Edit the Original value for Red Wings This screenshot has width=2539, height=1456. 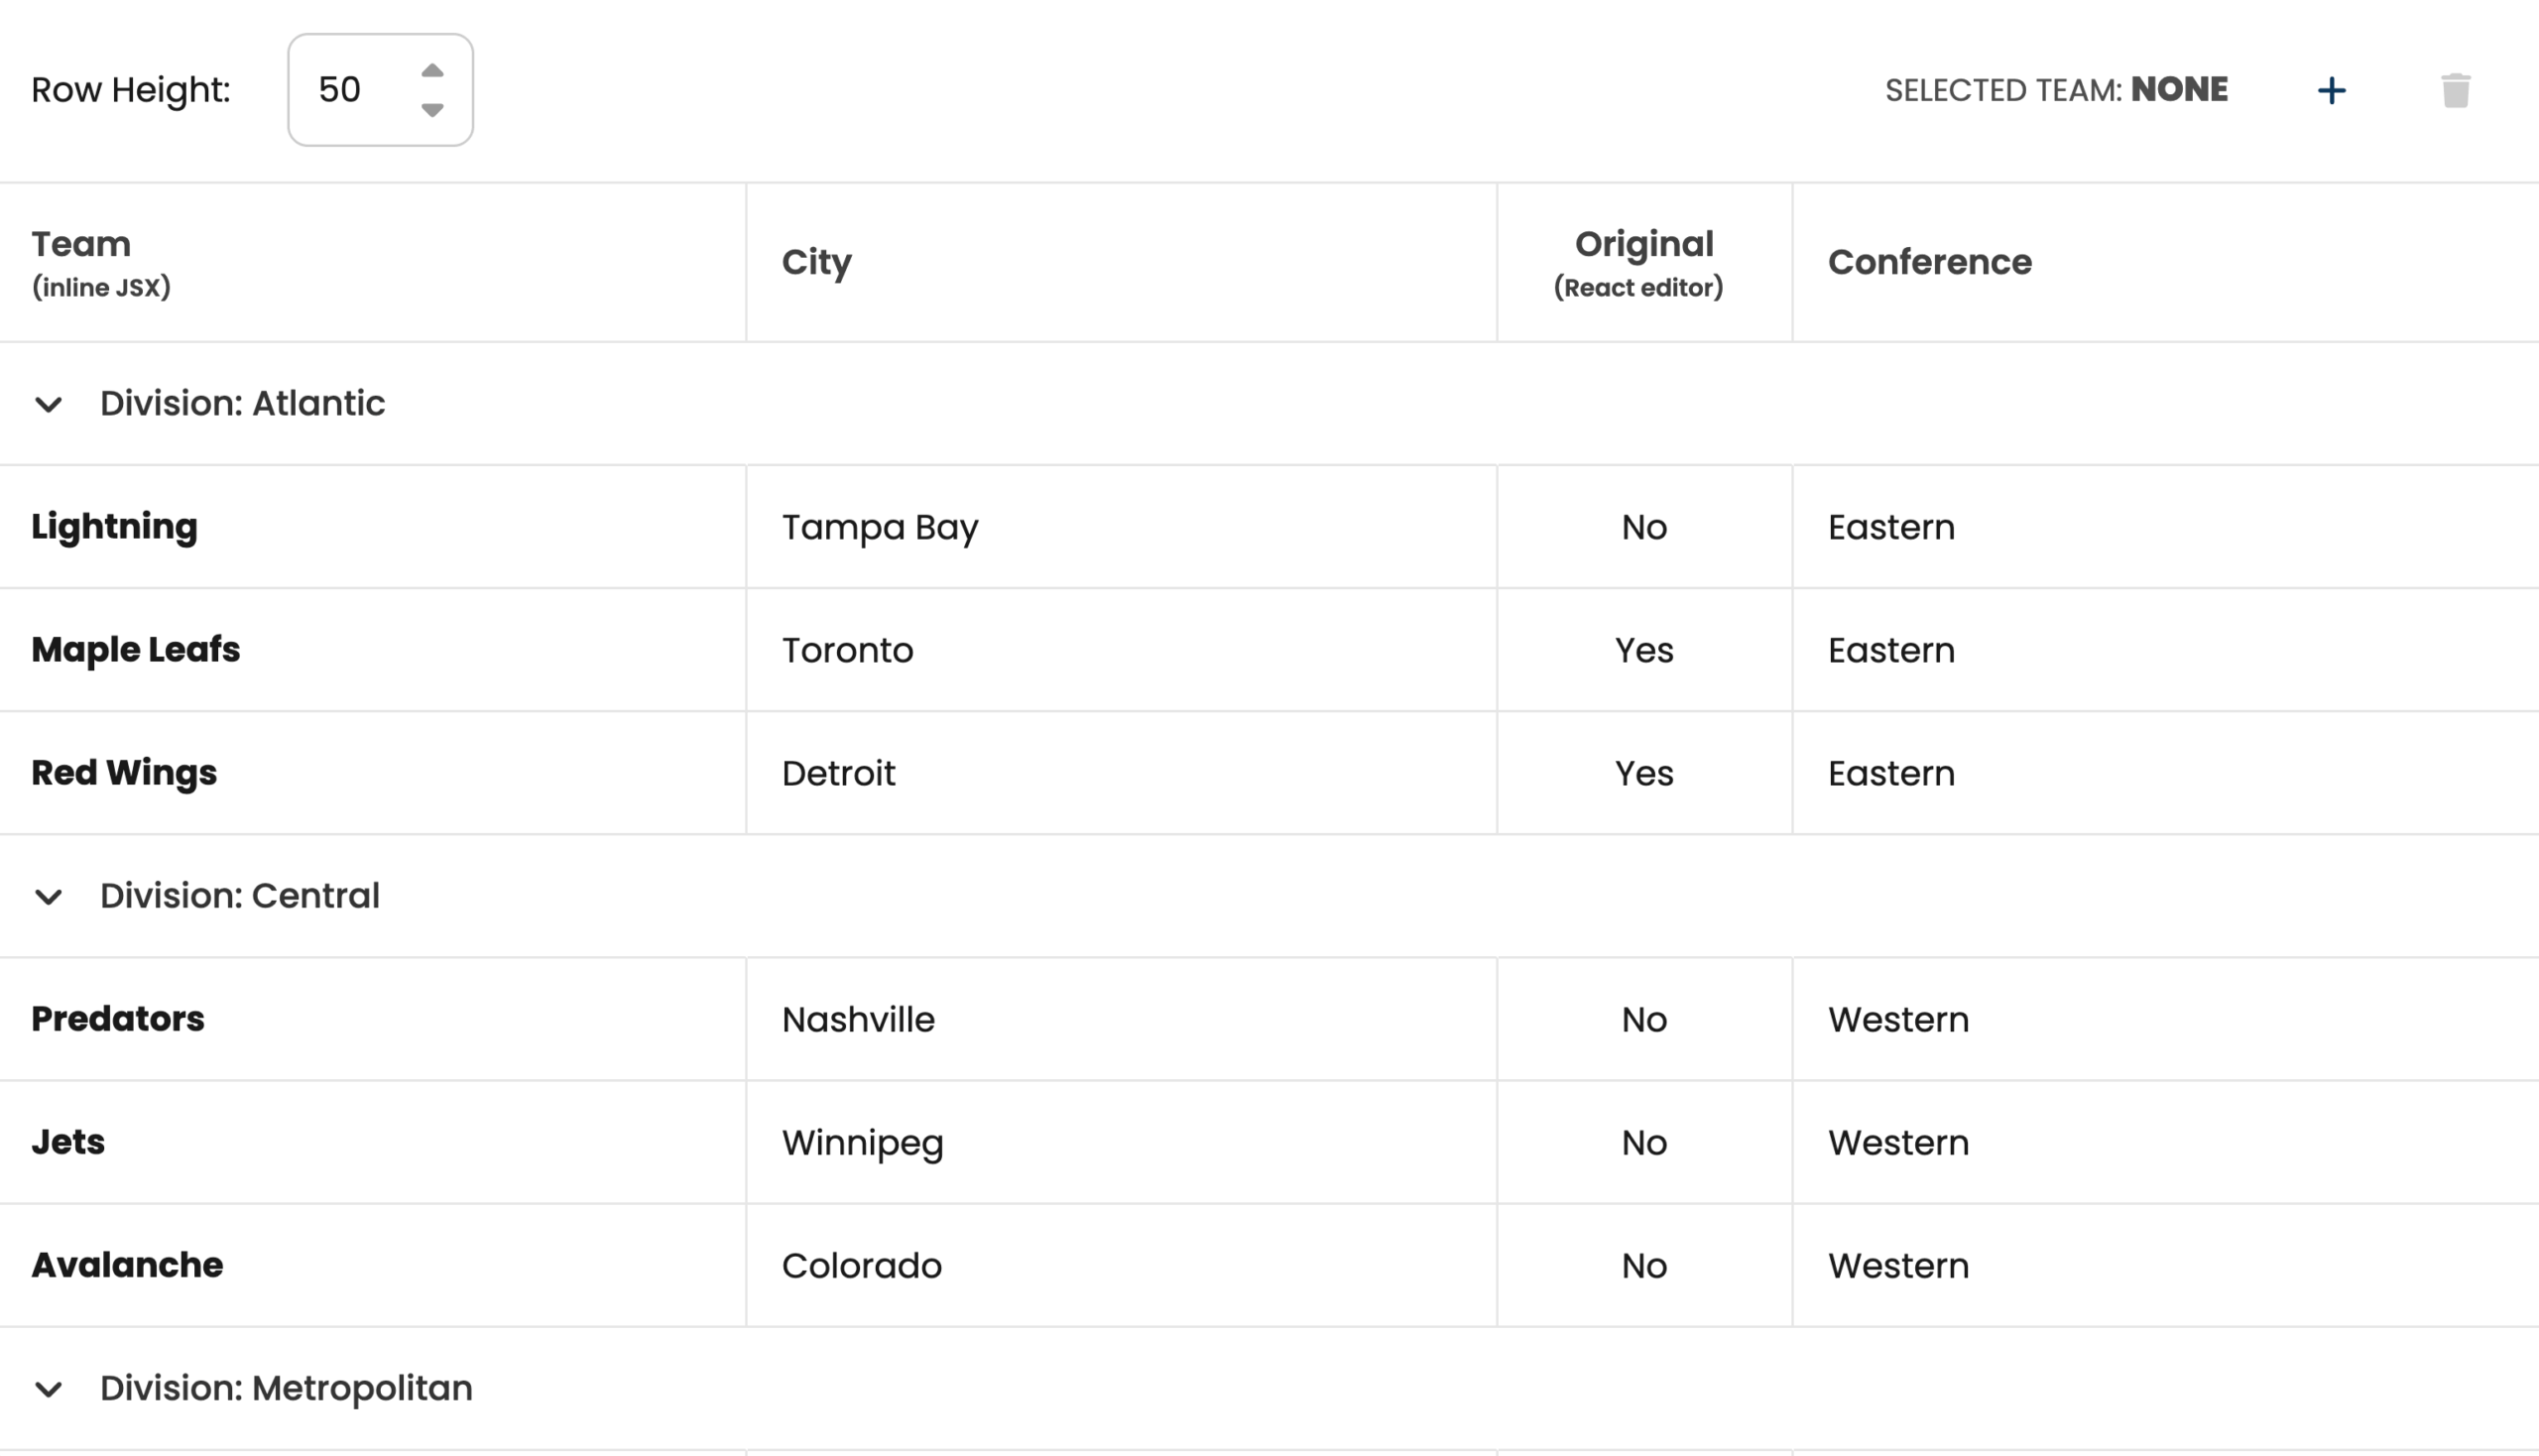(x=1643, y=773)
